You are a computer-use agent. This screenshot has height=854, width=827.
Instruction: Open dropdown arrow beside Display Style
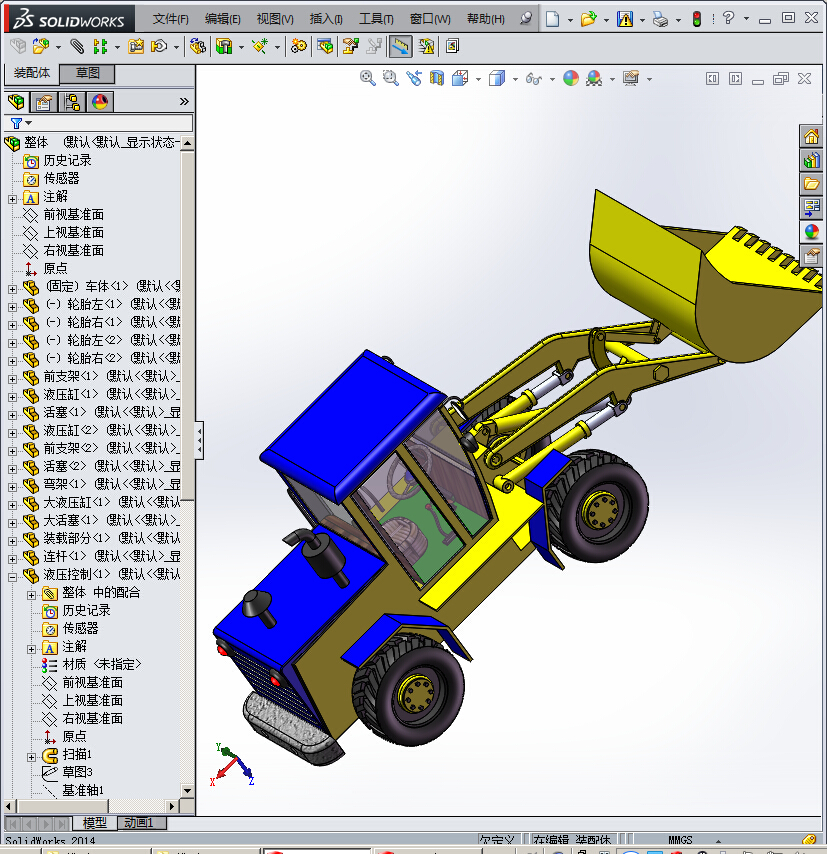[x=515, y=80]
